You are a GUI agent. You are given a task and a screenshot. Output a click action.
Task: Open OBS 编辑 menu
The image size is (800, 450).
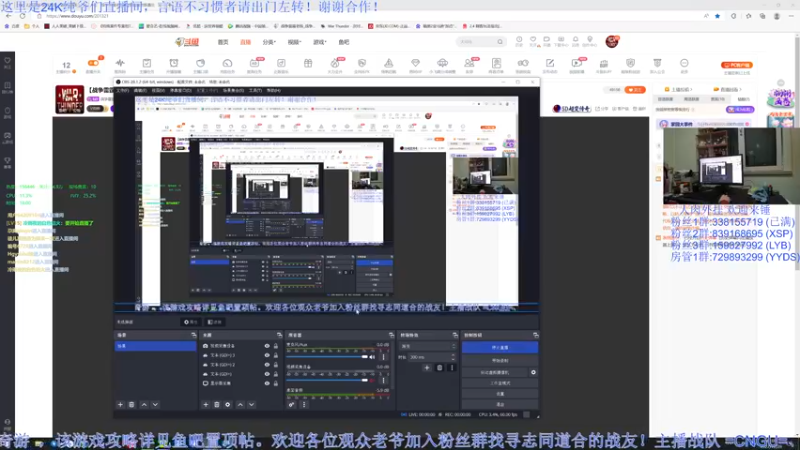pos(140,90)
